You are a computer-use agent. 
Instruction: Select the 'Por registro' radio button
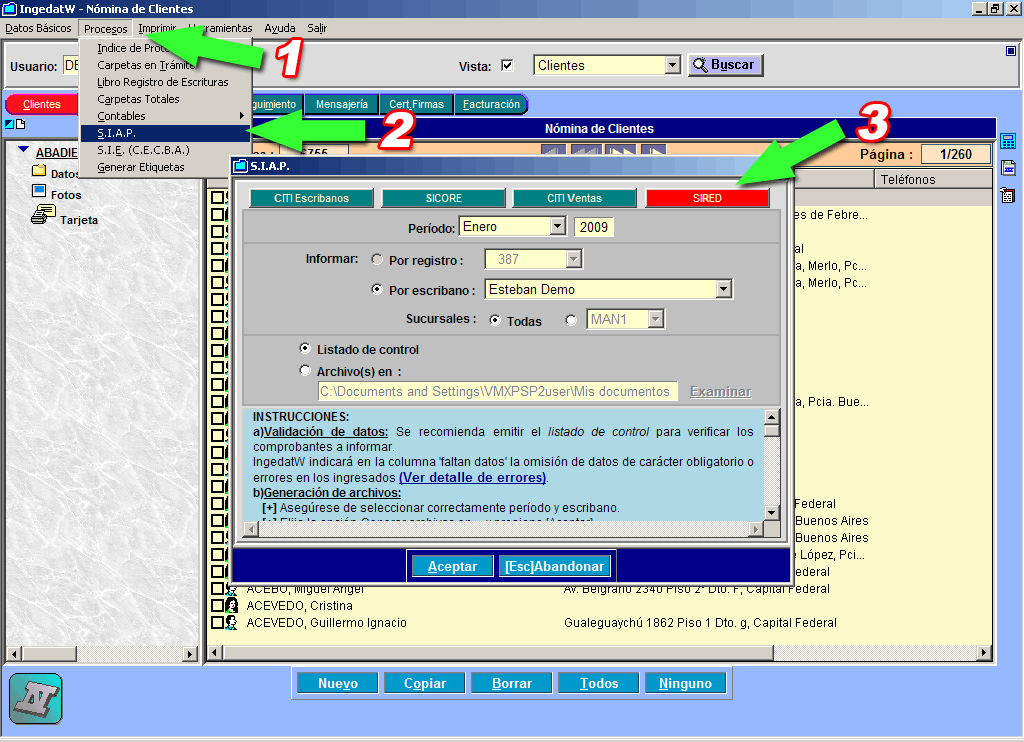377,260
